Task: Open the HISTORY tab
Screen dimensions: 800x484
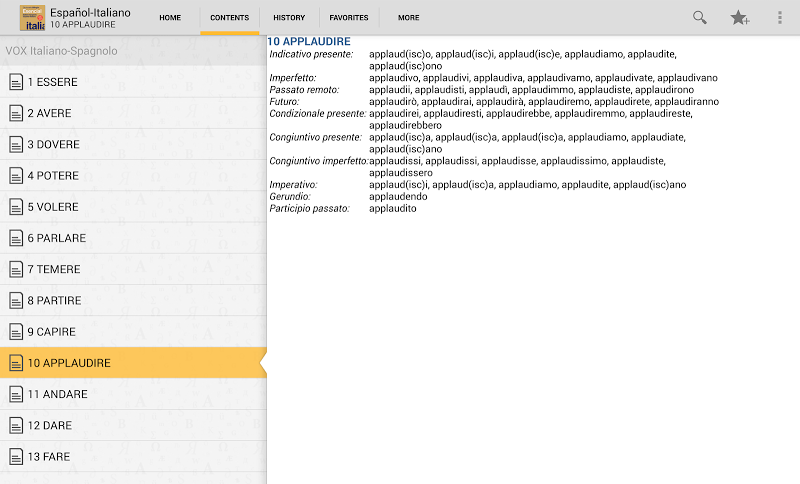Action: click(x=289, y=17)
